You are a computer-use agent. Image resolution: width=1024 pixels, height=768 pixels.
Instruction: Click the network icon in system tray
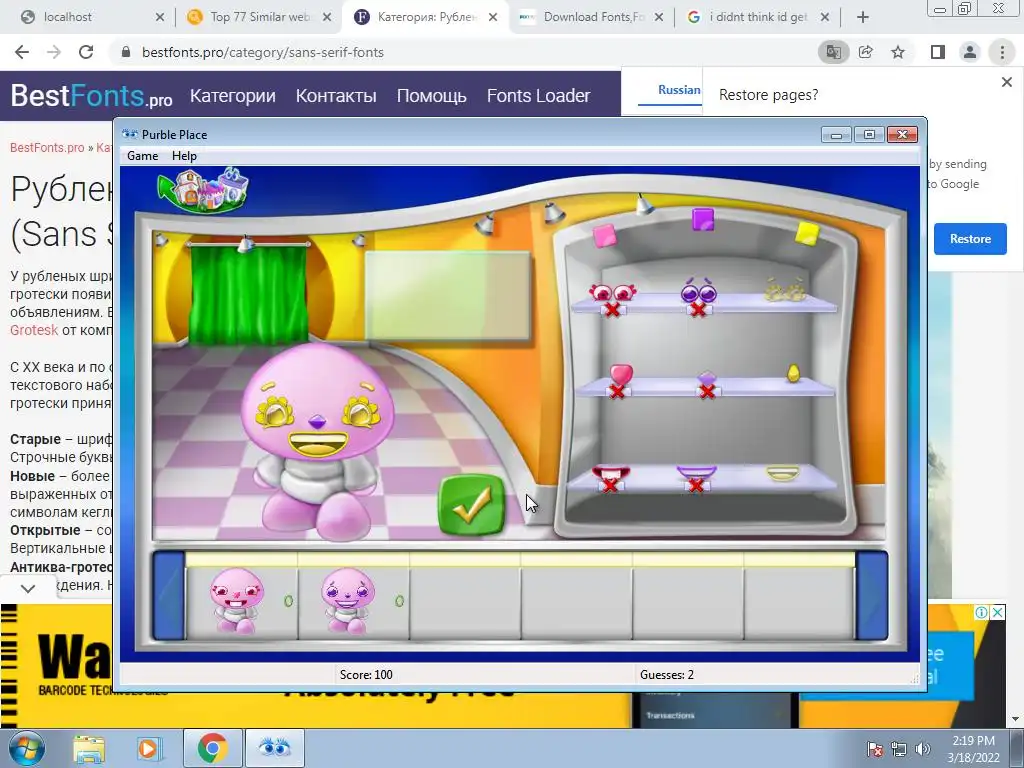pos(899,749)
